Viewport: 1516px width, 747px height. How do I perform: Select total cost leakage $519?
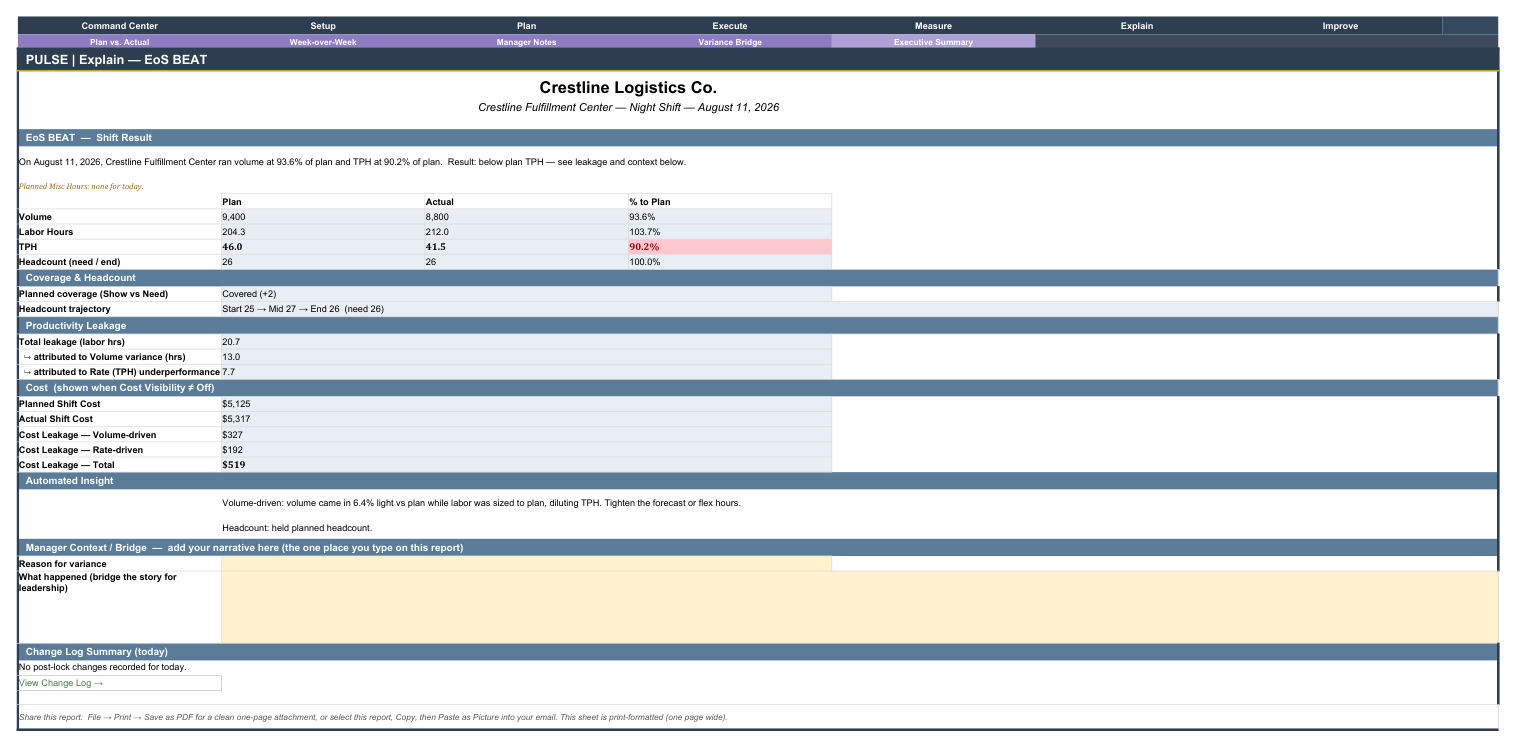point(526,465)
